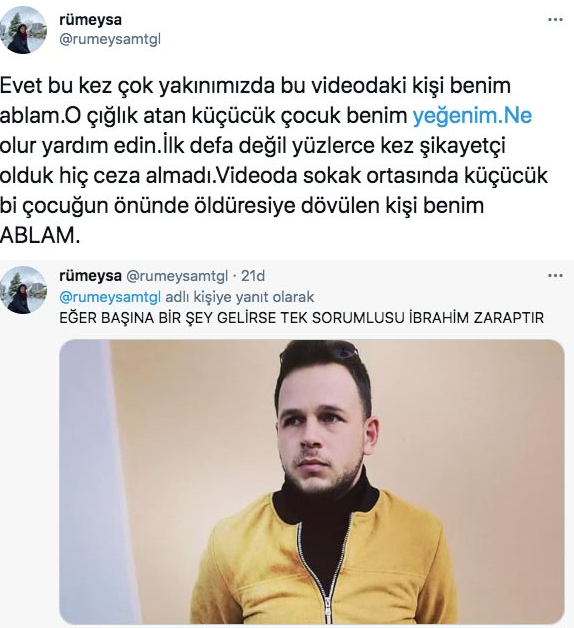Image resolution: width=574 pixels, height=628 pixels.
Task: Click the final word ABLAM. in main tweet
Action: pyautogui.click(x=40, y=235)
